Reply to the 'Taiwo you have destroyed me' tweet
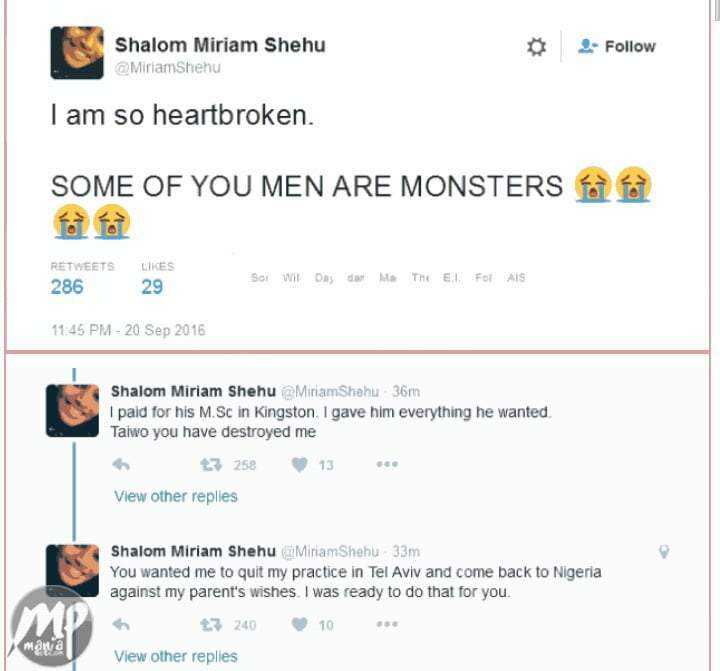The image size is (720, 671). [121, 465]
